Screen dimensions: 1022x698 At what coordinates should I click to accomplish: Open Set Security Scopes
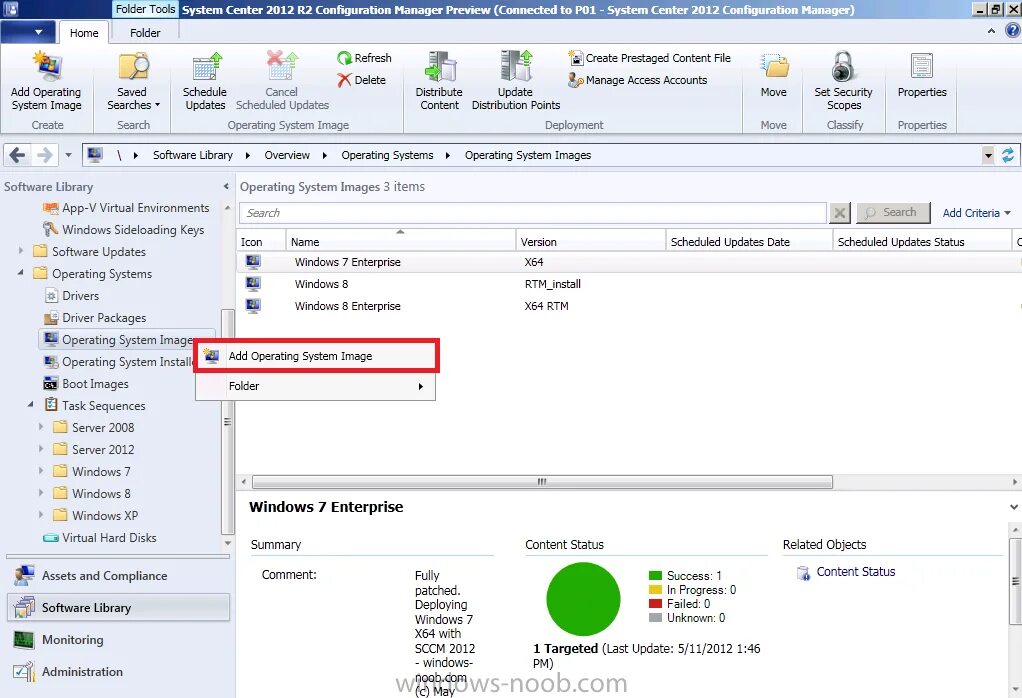(x=843, y=80)
